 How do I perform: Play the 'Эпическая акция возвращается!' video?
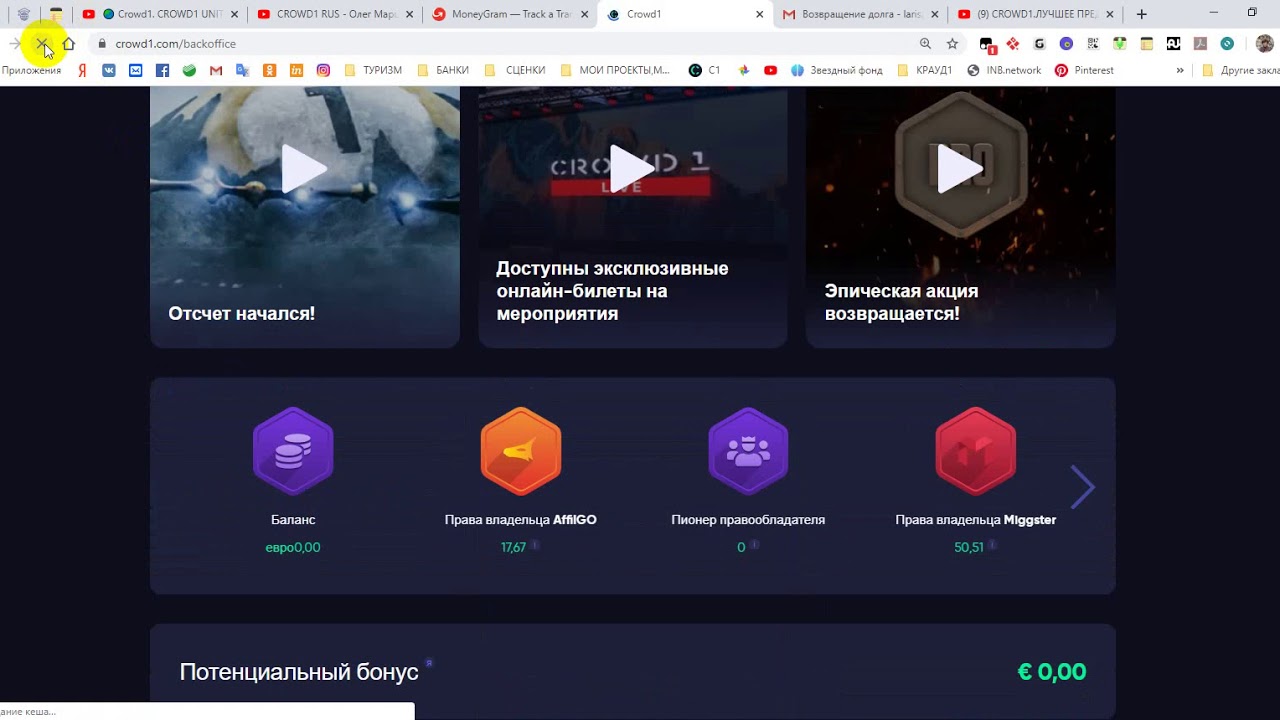(960, 168)
